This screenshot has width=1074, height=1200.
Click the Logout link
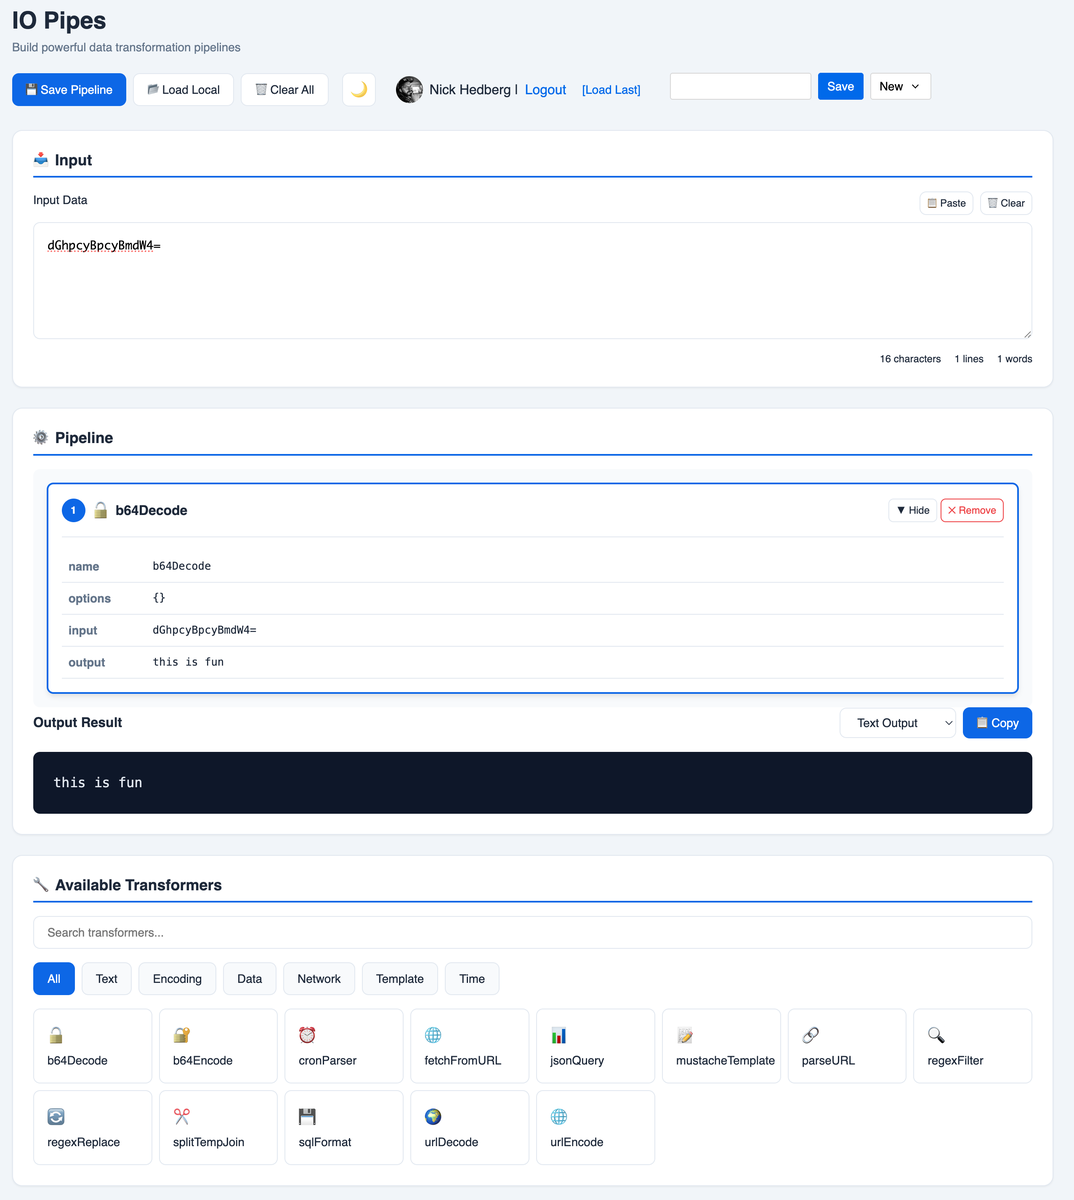(545, 90)
